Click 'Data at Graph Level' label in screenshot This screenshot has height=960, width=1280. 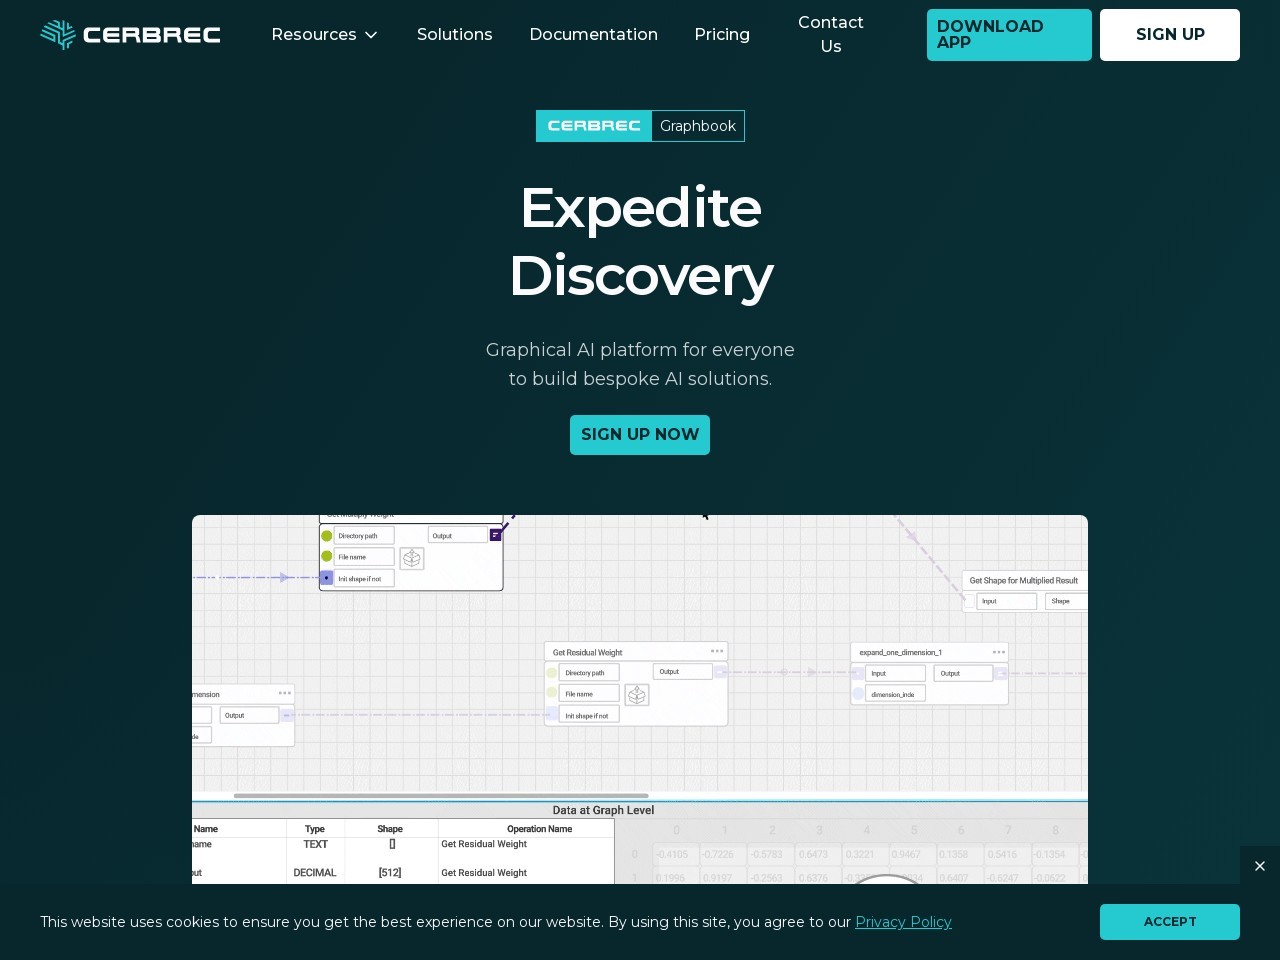(603, 810)
